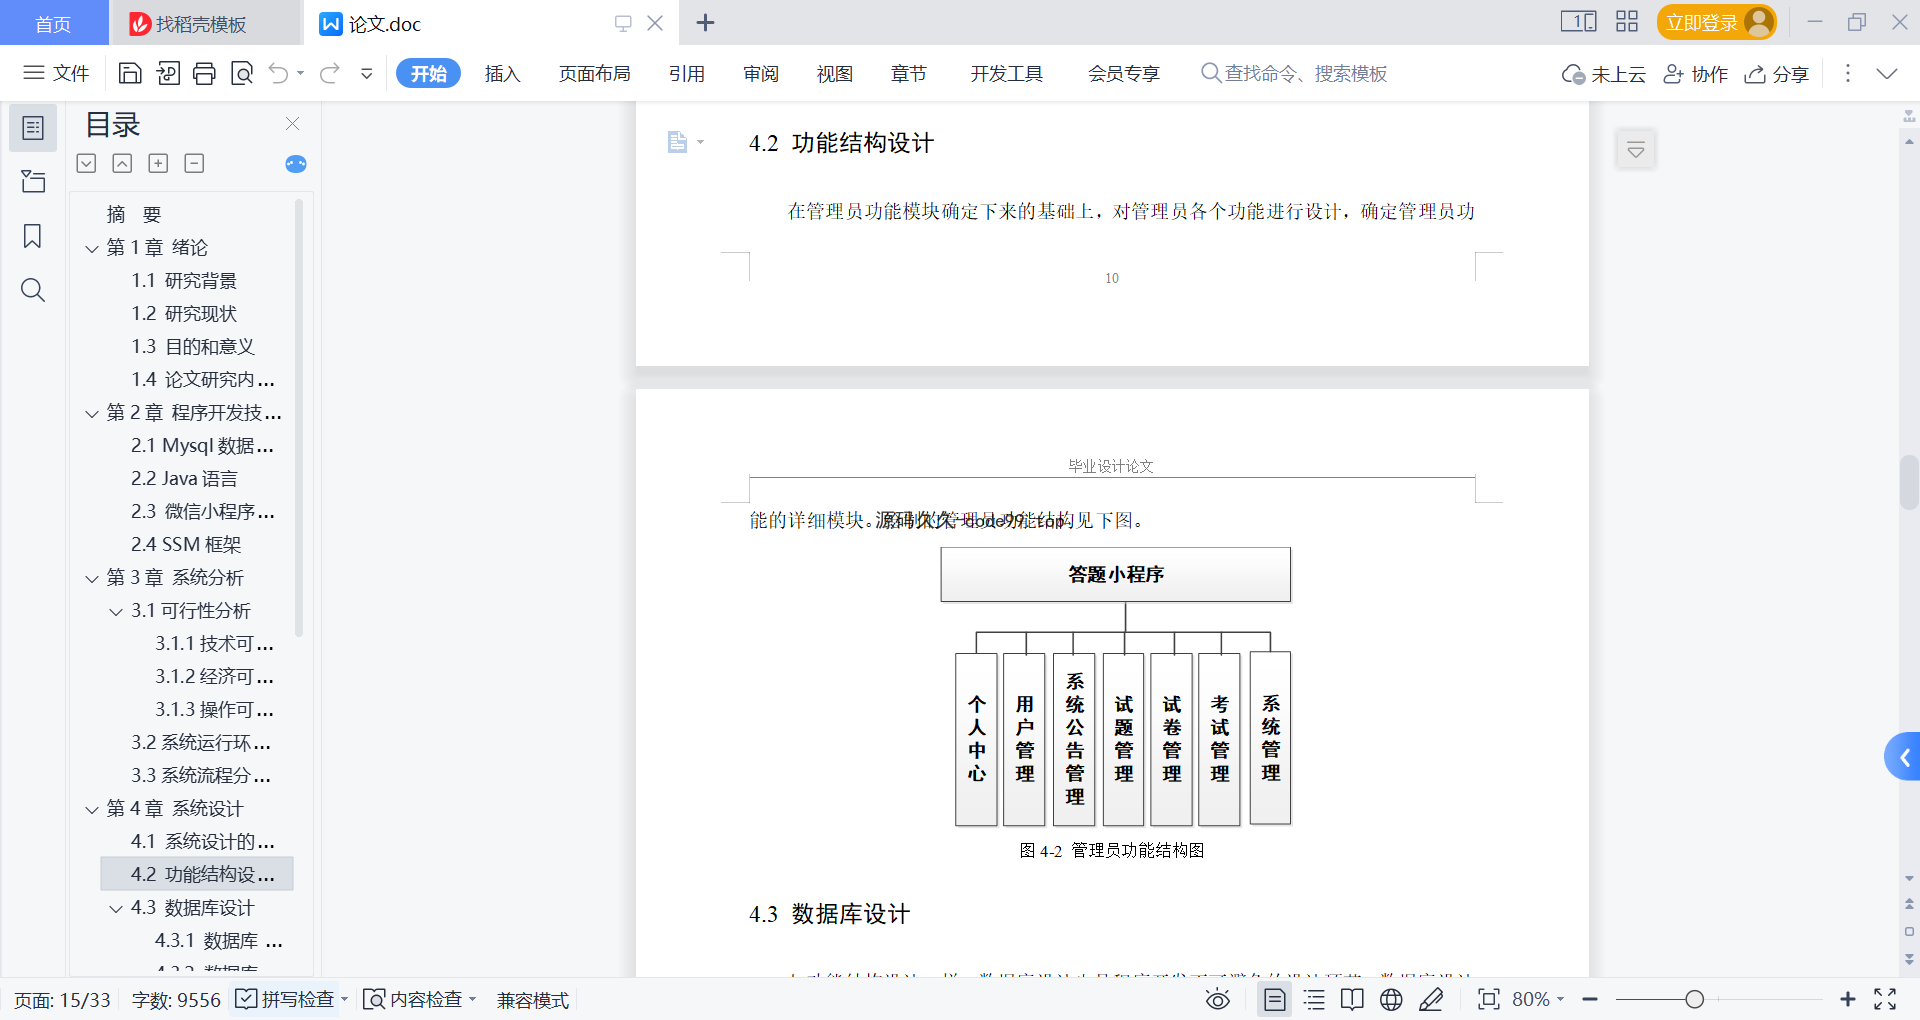This screenshot has height=1020, width=1920.
Task: Click the search commands field
Action: point(1294,73)
